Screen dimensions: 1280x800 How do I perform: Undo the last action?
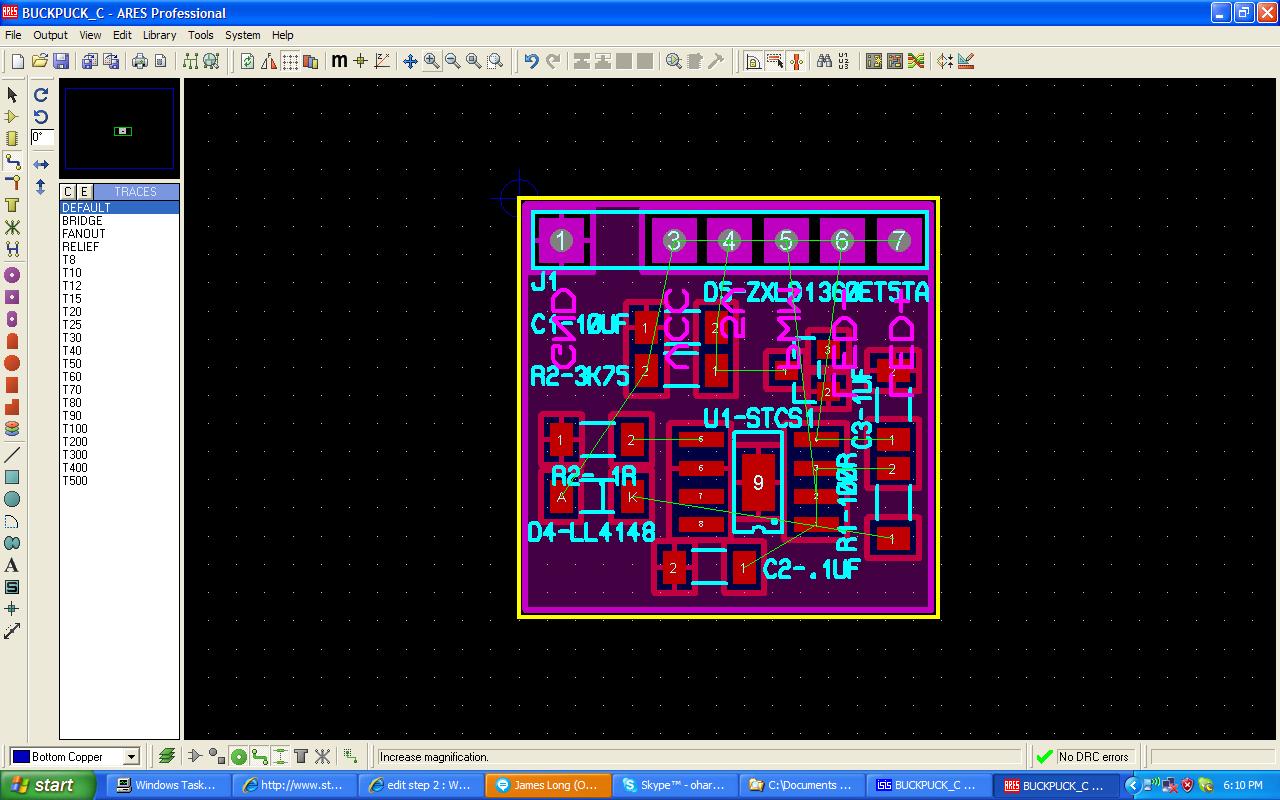pos(531,61)
